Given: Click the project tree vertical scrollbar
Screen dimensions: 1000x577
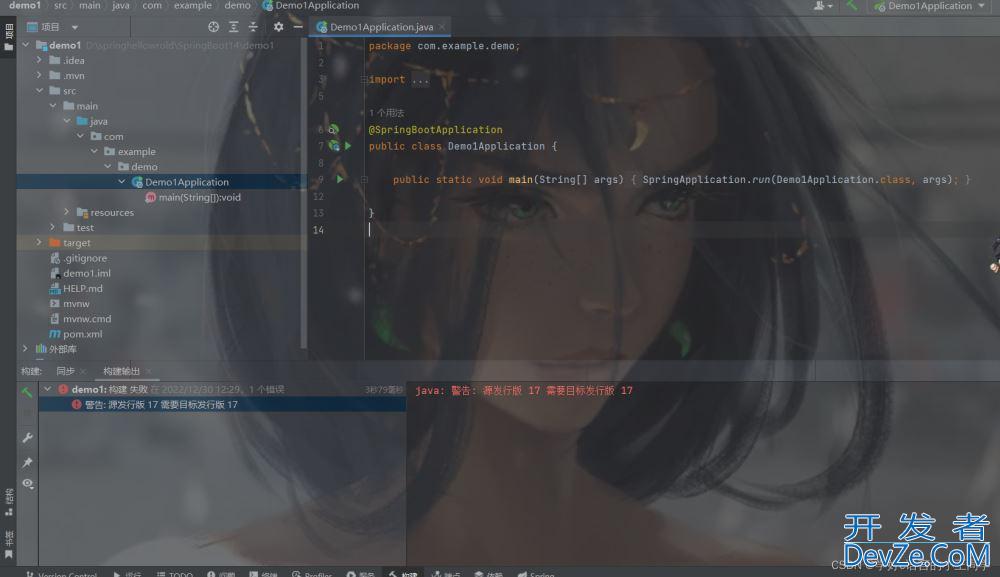Looking at the screenshot, I should 304,191.
